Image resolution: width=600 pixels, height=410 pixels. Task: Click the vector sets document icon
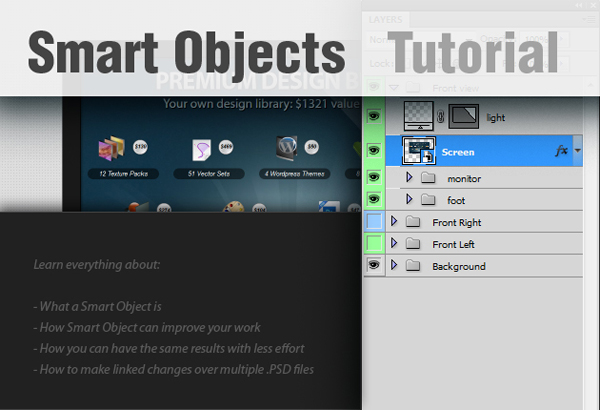coord(202,150)
